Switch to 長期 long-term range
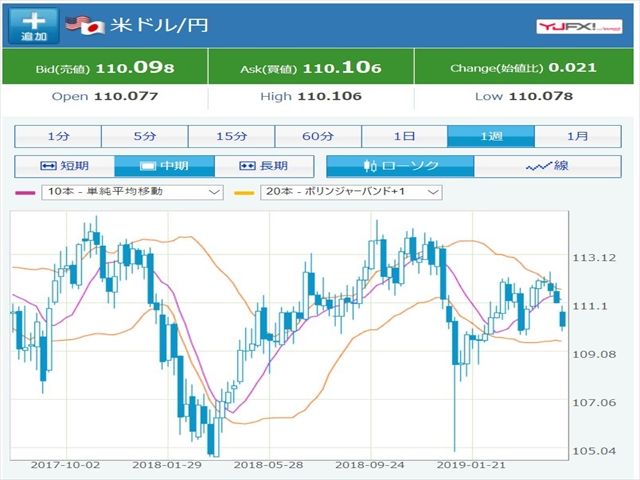 pyautogui.click(x=264, y=166)
